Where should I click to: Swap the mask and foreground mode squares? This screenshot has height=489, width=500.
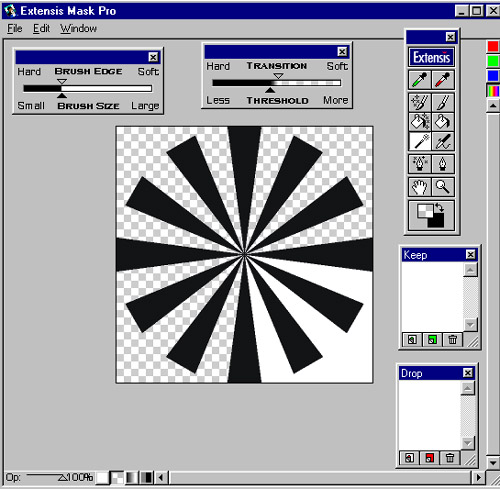[440, 208]
